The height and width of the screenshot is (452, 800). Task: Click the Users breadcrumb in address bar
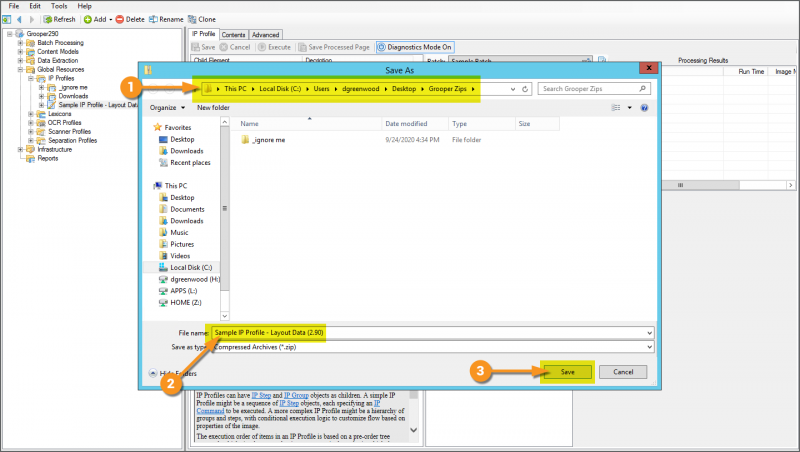click(321, 89)
